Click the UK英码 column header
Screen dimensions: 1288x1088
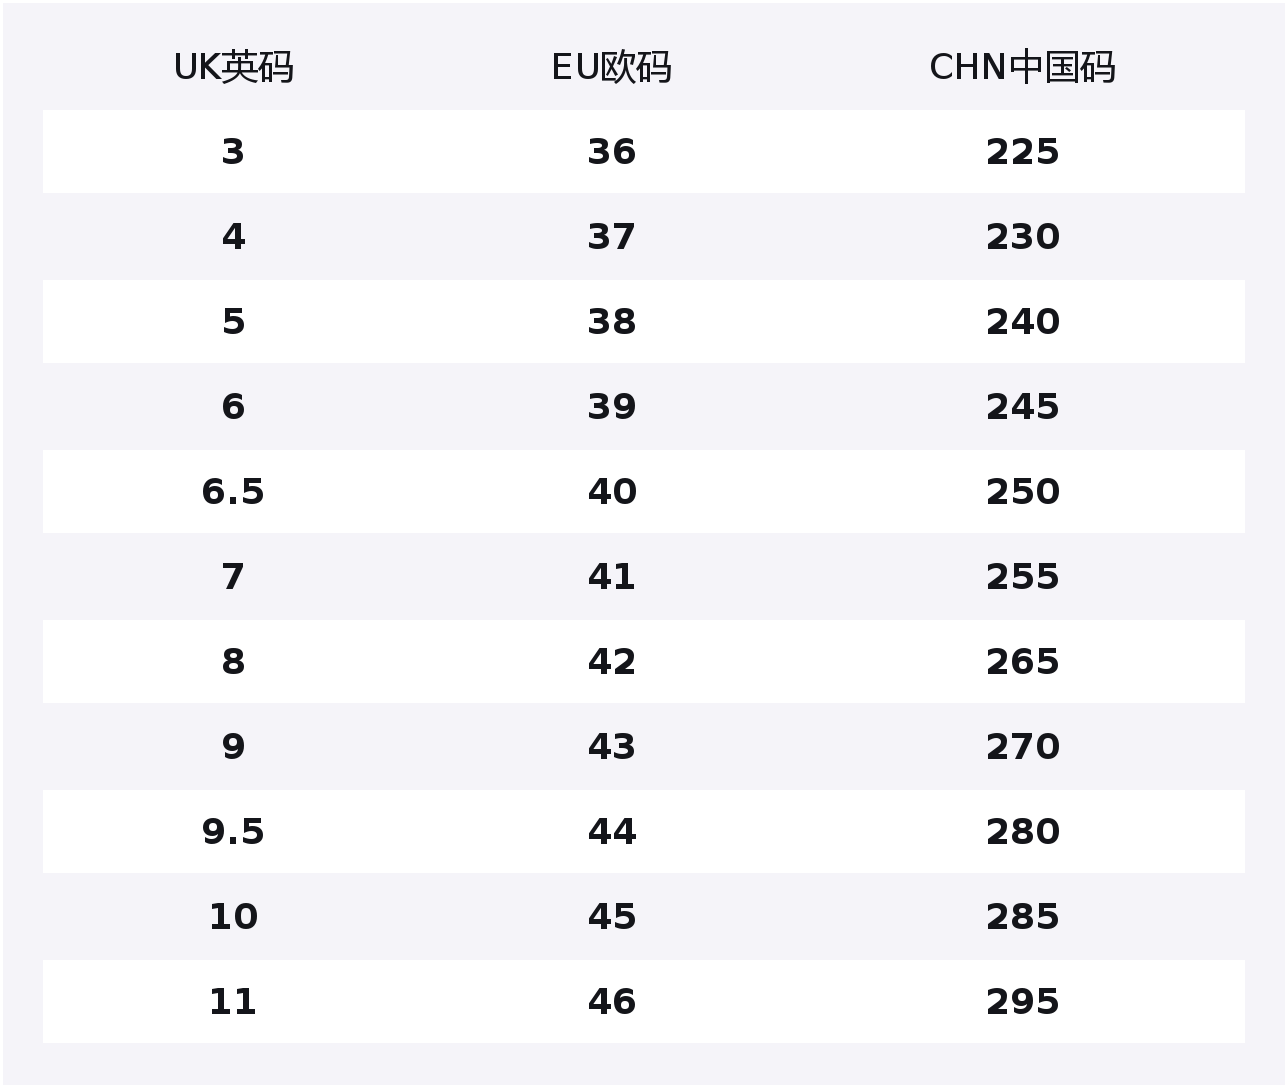233,67
